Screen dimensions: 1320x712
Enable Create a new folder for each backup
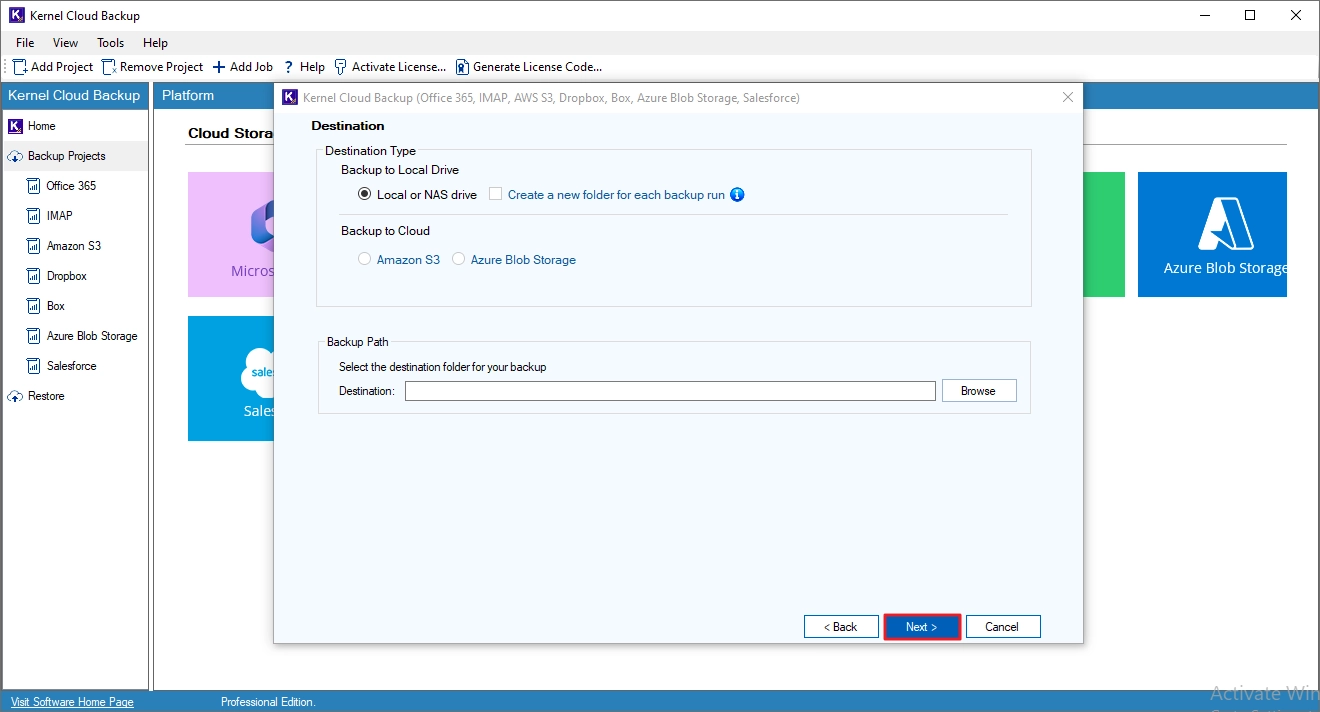(495, 194)
